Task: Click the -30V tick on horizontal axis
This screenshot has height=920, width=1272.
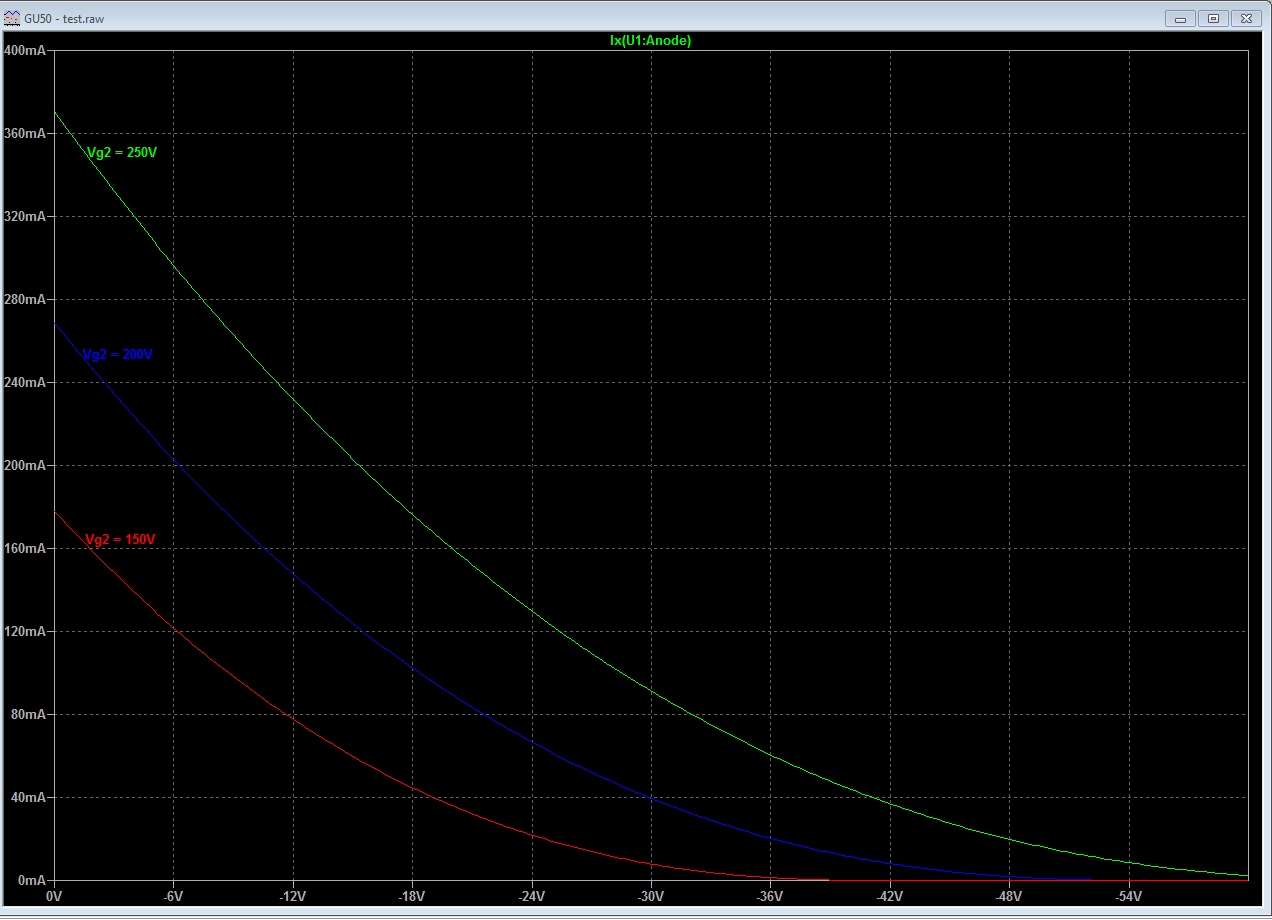Action: (651, 896)
